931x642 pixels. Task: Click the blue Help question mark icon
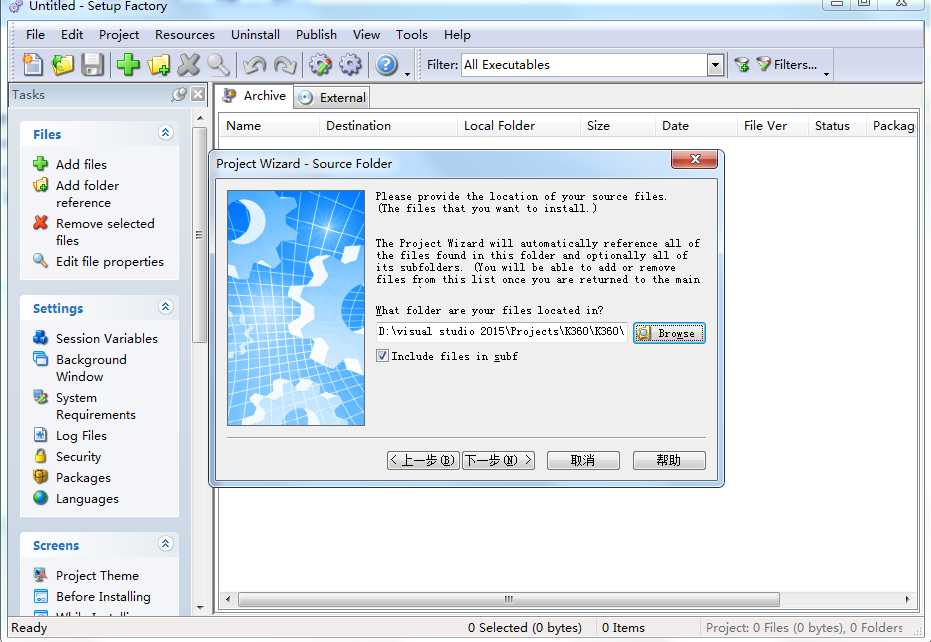coord(387,64)
